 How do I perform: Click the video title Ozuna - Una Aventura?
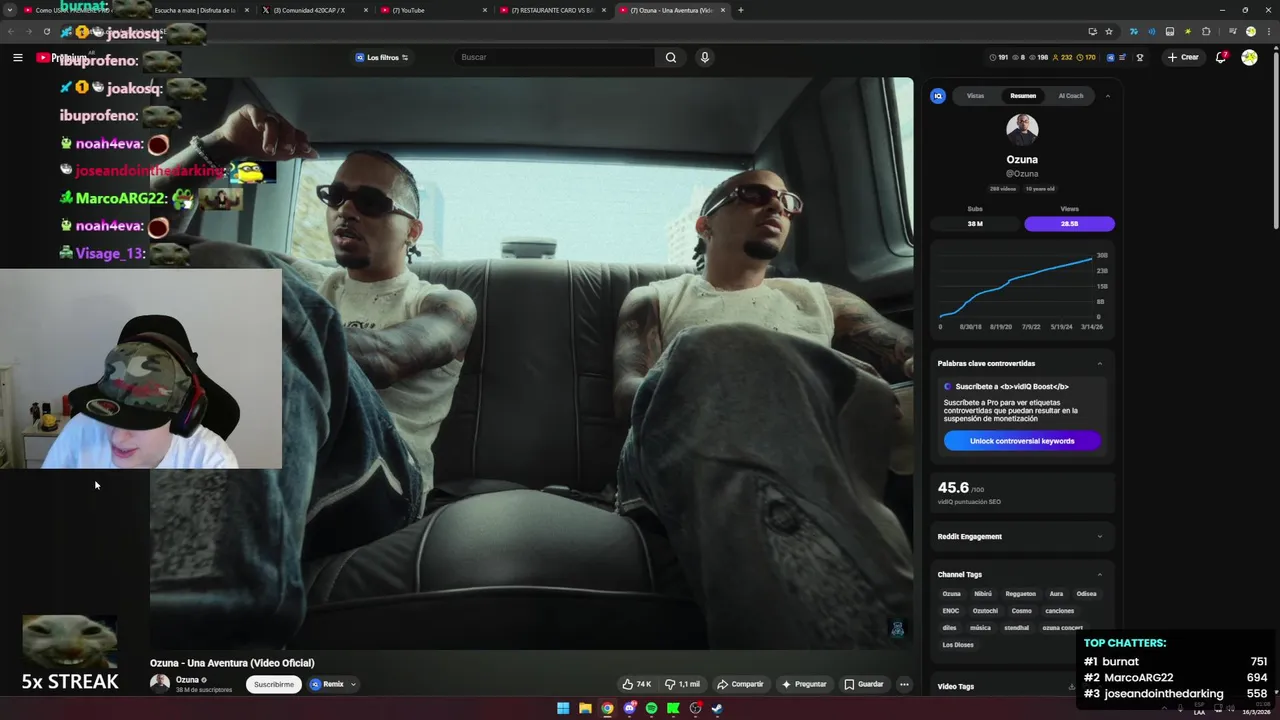232,663
